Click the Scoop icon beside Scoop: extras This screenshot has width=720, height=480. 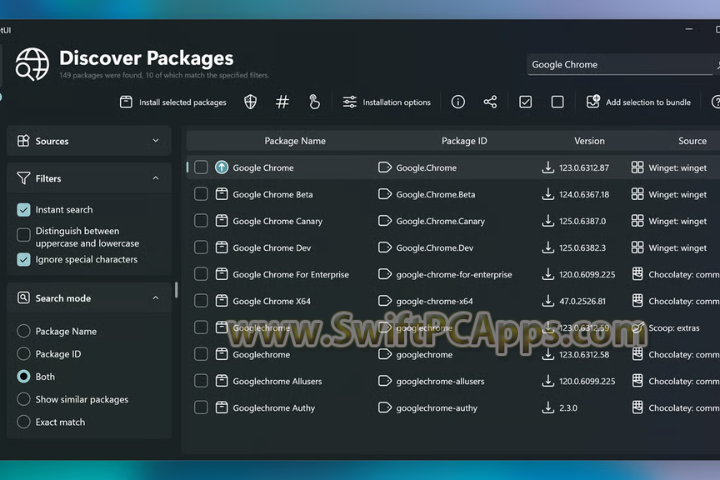637,328
